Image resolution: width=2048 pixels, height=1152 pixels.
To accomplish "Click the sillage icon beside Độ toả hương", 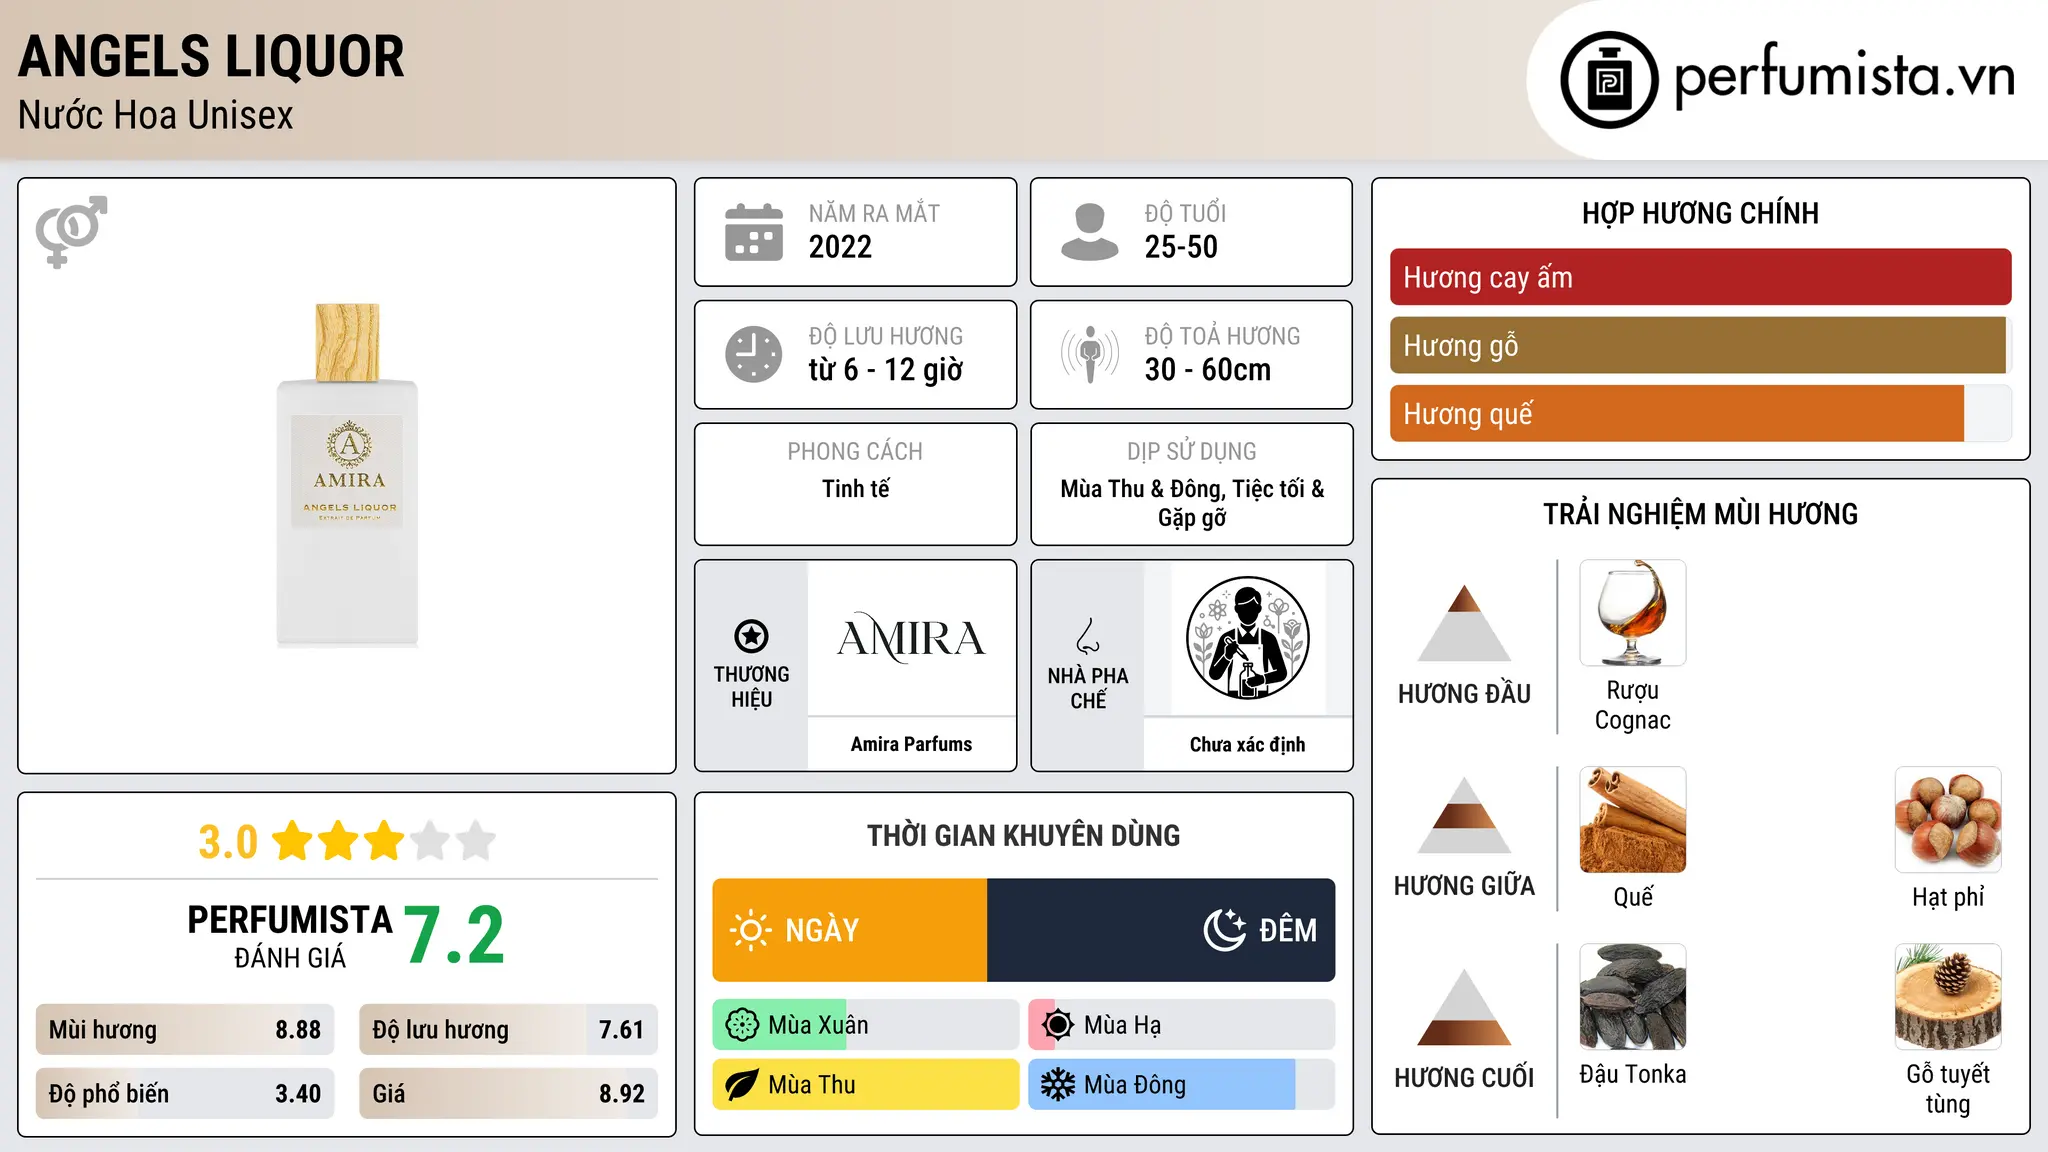I will tap(1090, 354).
